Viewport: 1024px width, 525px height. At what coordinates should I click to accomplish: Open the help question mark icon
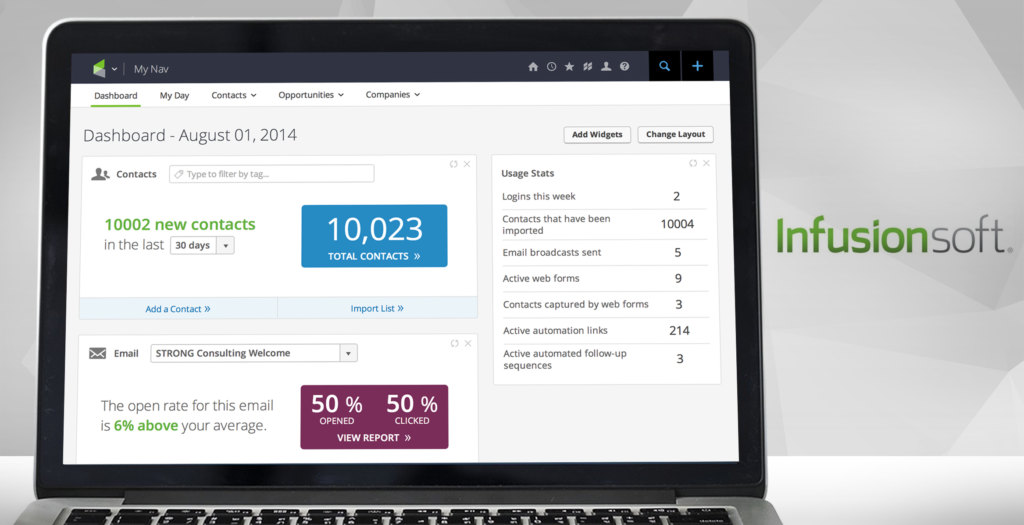pyautogui.click(x=625, y=67)
